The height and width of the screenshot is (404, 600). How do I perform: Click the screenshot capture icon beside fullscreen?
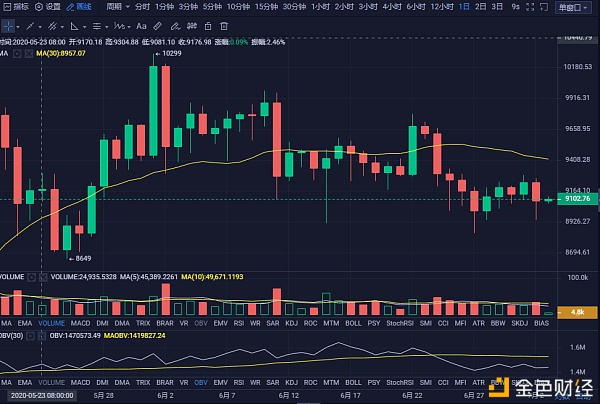click(x=544, y=7)
